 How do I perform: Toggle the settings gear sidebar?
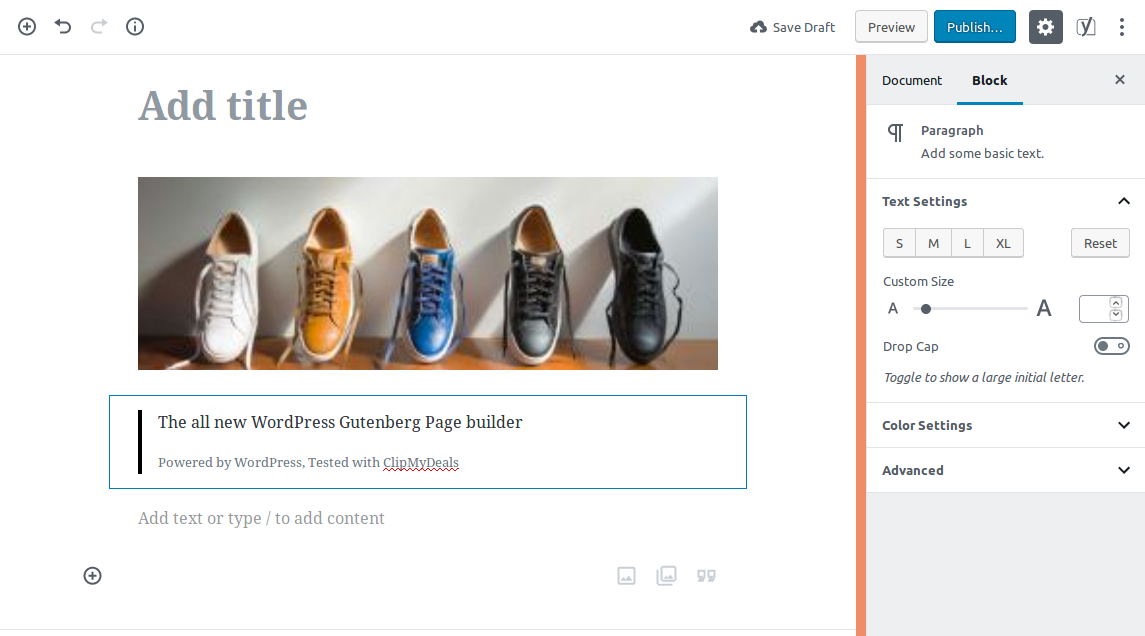click(x=1046, y=27)
